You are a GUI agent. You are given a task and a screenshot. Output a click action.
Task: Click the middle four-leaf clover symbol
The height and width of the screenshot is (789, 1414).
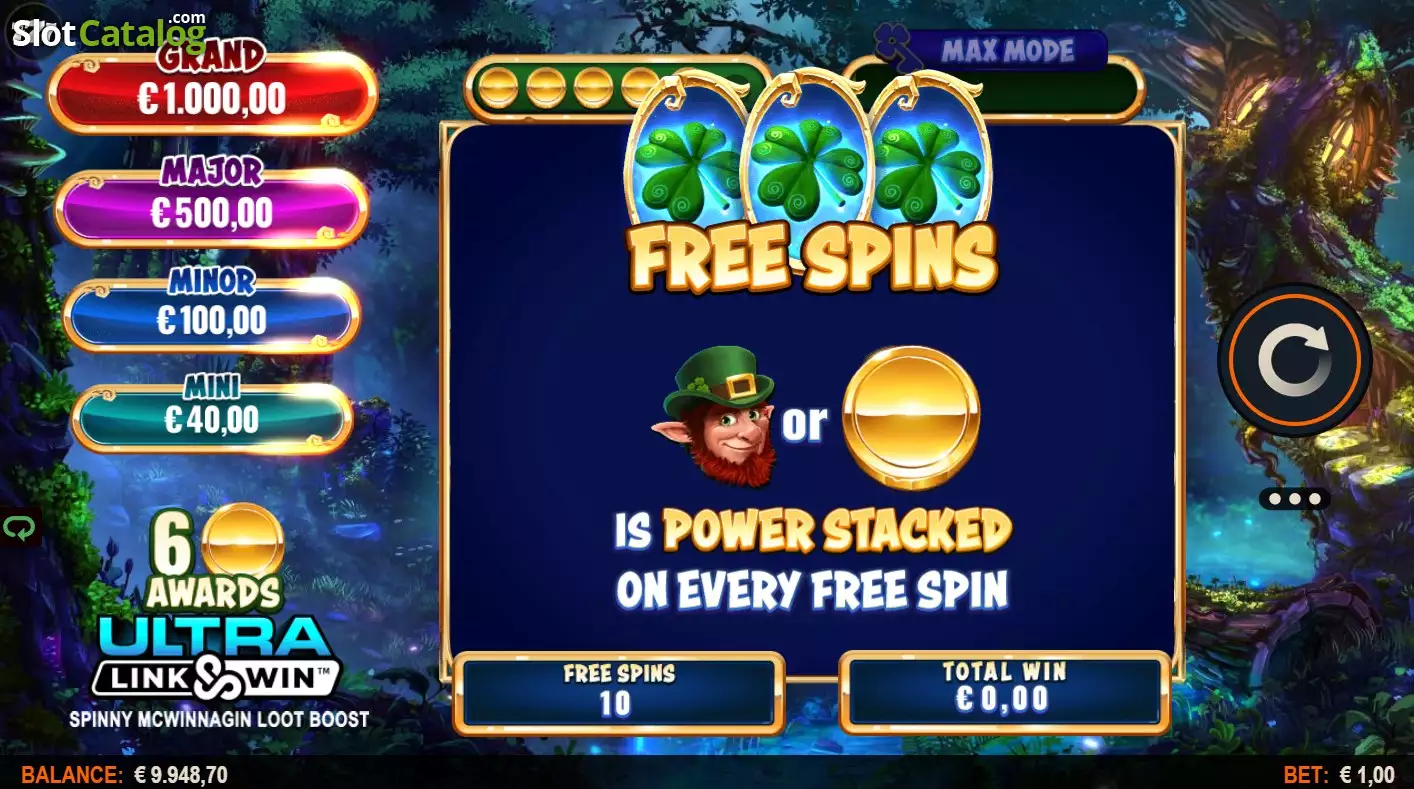(808, 162)
